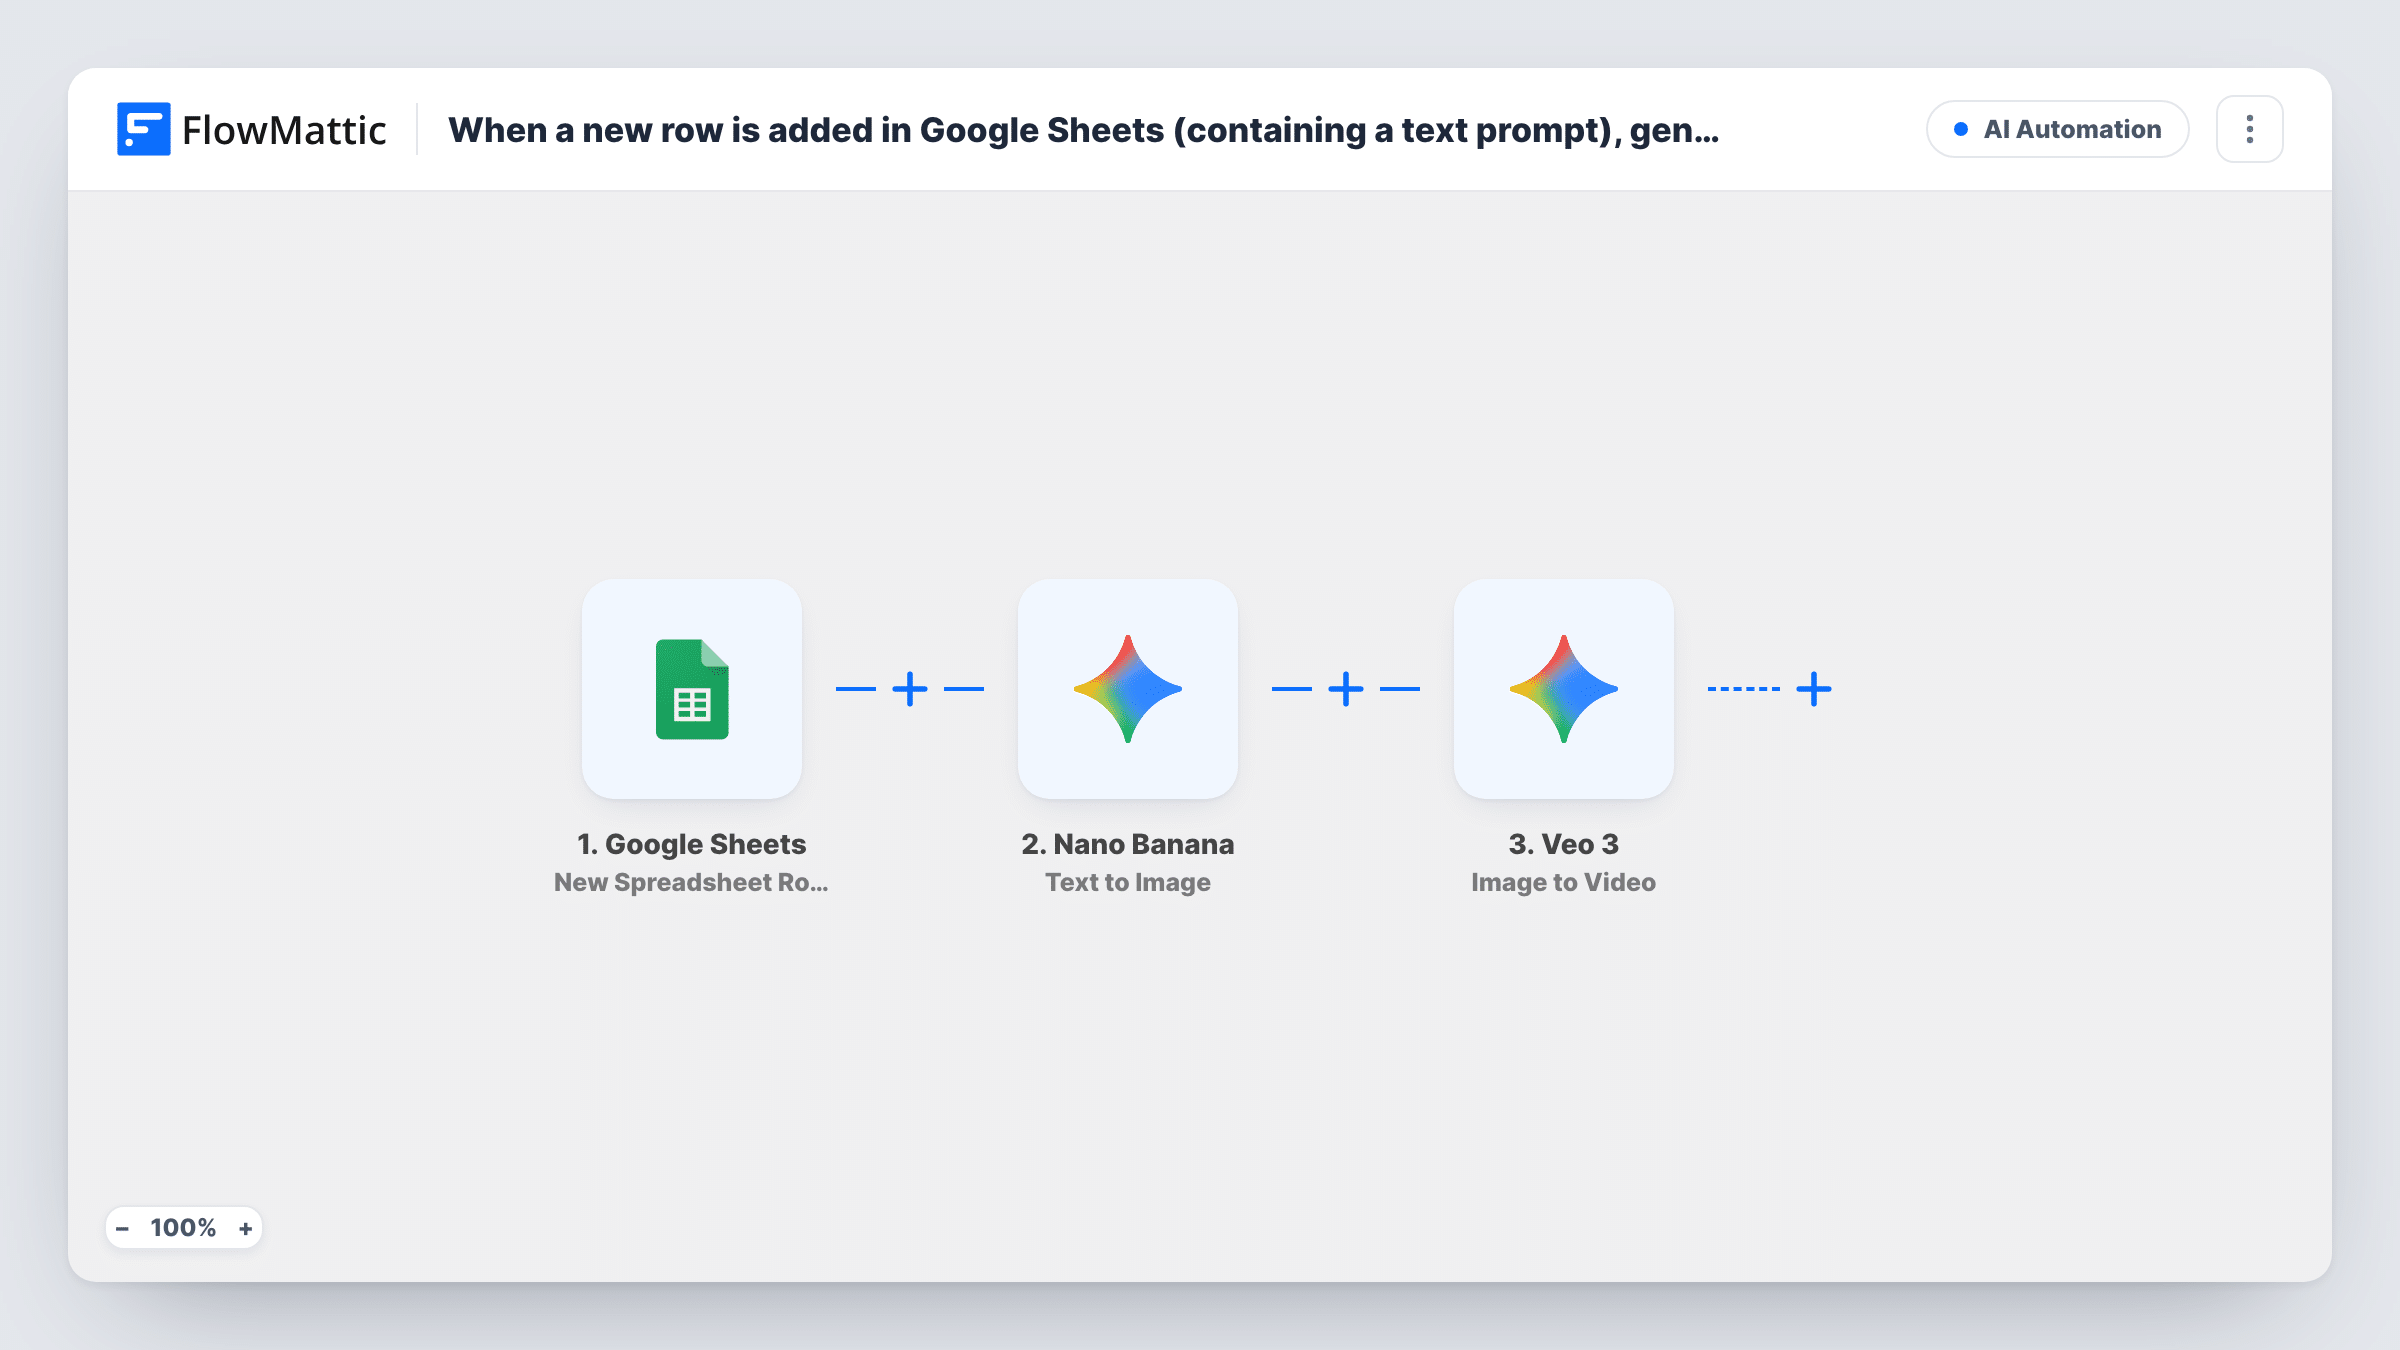Click the FlowMattic logo
This screenshot has height=1350, width=2400.
click(x=251, y=129)
